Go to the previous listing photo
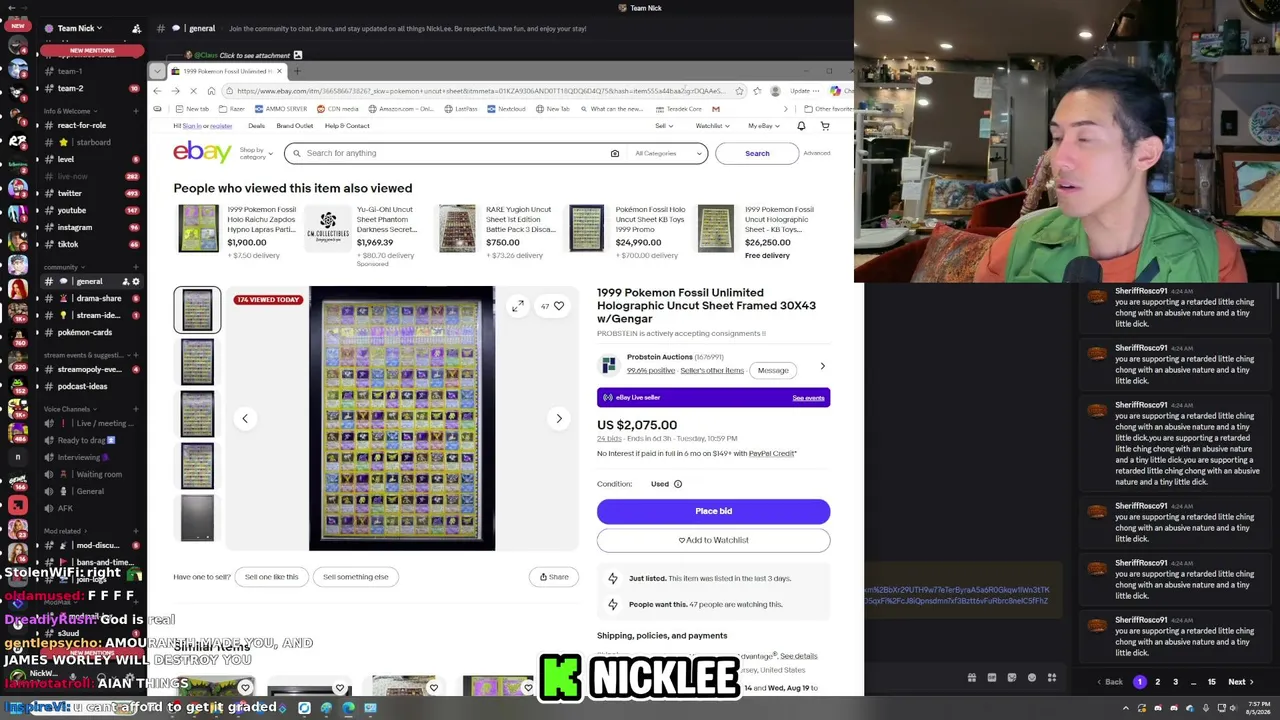1280x720 pixels. coord(245,419)
